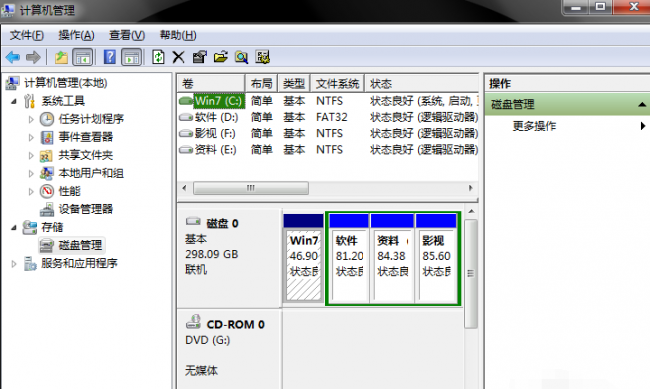Collapse the 存储 tree node
The height and width of the screenshot is (389, 650).
[x=14, y=228]
